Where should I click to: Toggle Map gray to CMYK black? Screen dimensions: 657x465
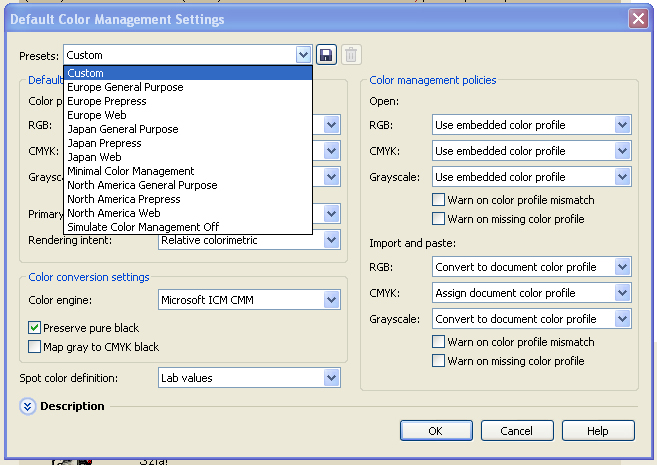35,347
